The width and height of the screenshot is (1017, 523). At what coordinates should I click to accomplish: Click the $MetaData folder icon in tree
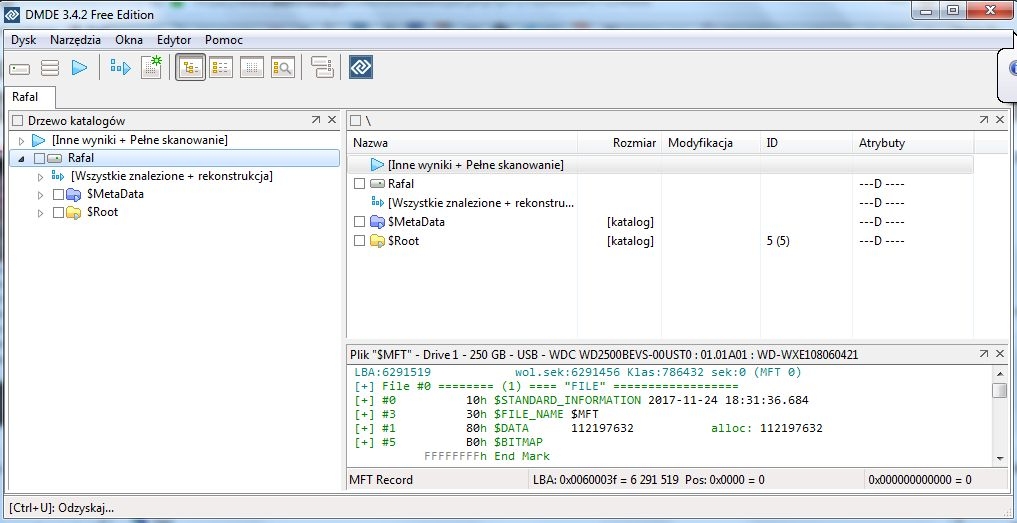[x=73, y=194]
